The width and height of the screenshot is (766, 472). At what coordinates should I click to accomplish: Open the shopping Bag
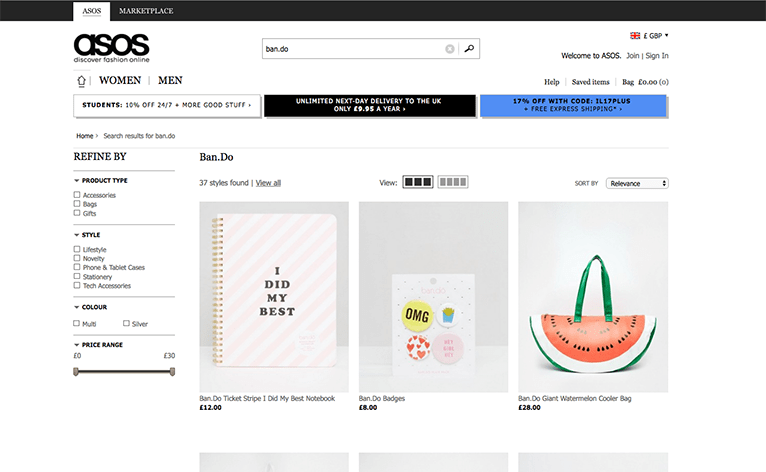click(x=628, y=82)
